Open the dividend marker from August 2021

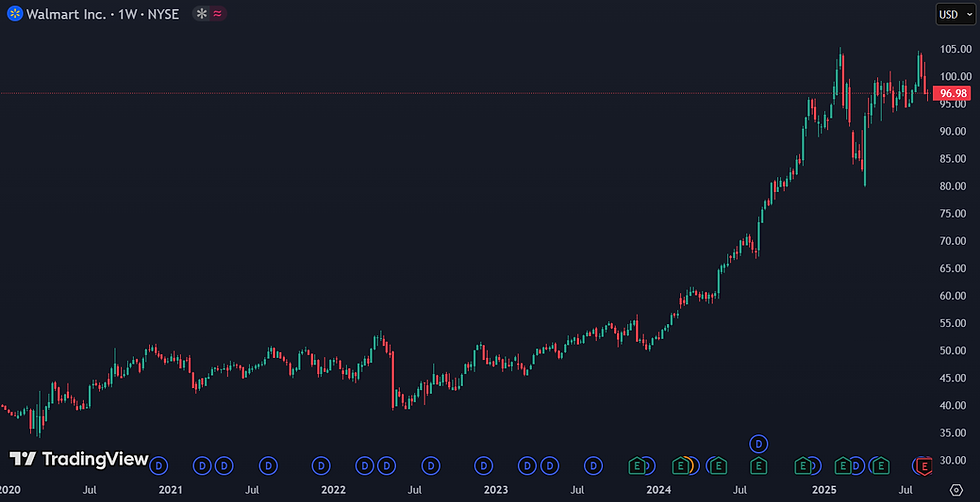(268, 465)
